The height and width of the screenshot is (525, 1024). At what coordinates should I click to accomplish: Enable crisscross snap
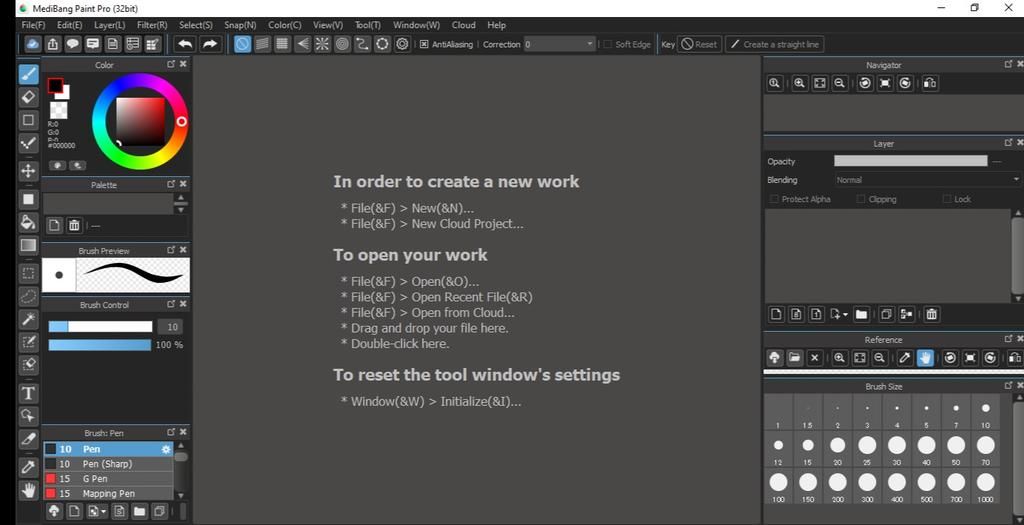tap(282, 44)
